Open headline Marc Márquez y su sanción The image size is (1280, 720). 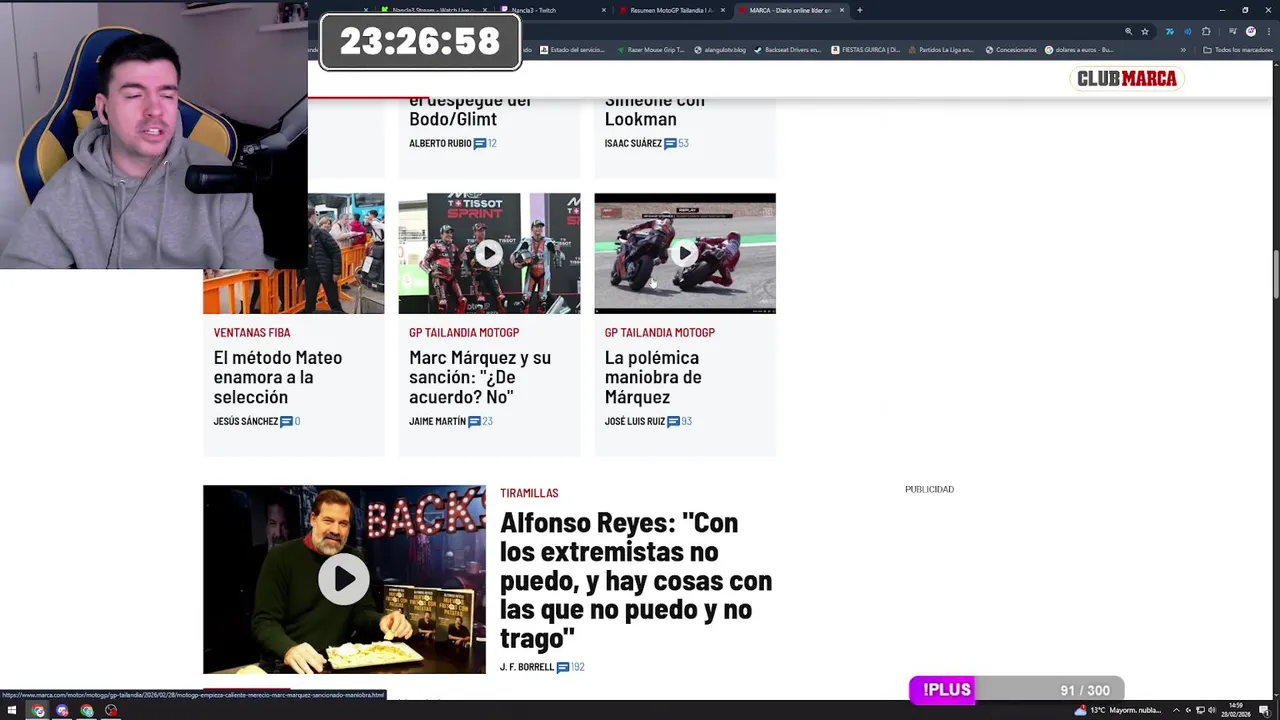pos(480,377)
